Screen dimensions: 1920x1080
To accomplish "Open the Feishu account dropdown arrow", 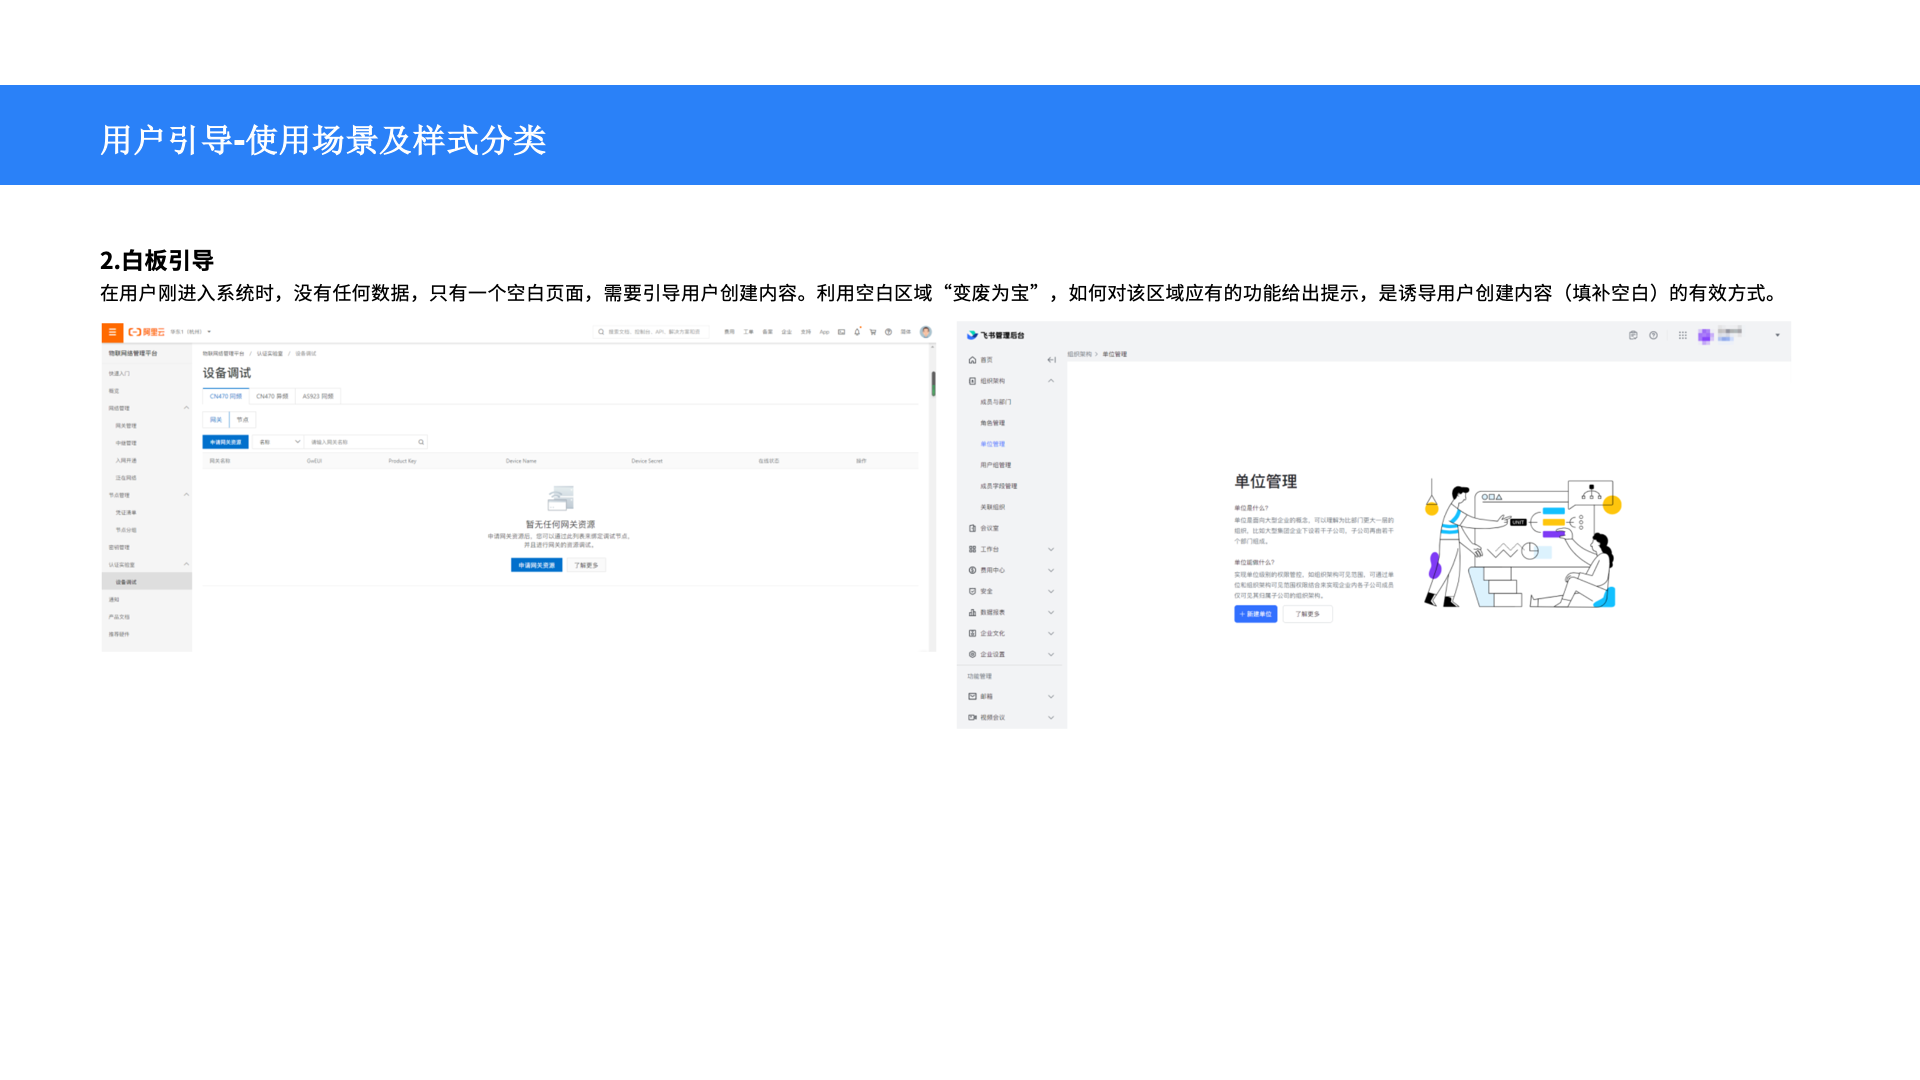I will pos(1777,336).
